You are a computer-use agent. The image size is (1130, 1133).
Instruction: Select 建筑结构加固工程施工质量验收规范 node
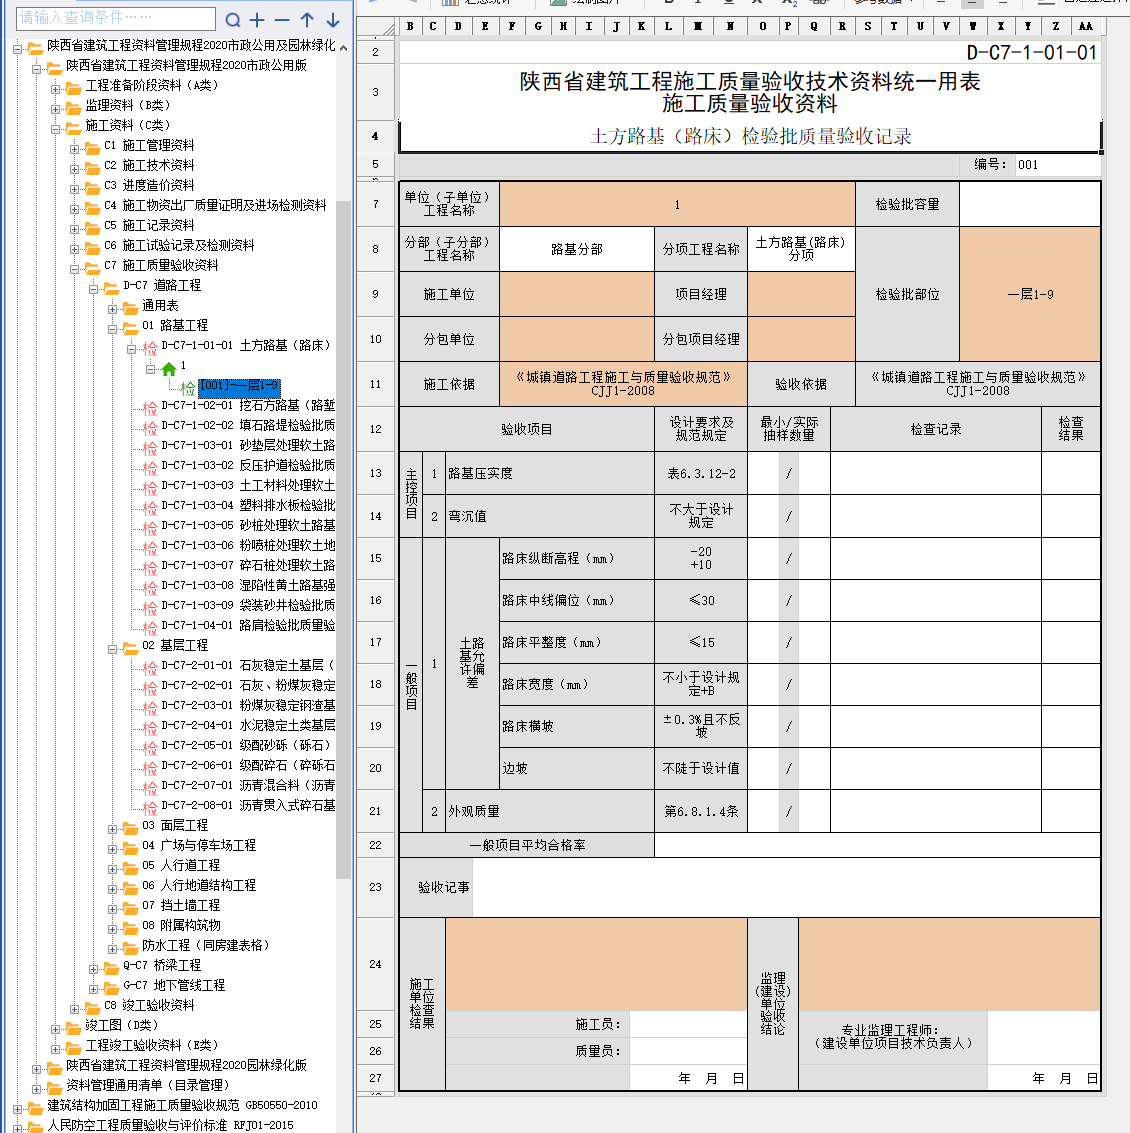coord(182,1105)
